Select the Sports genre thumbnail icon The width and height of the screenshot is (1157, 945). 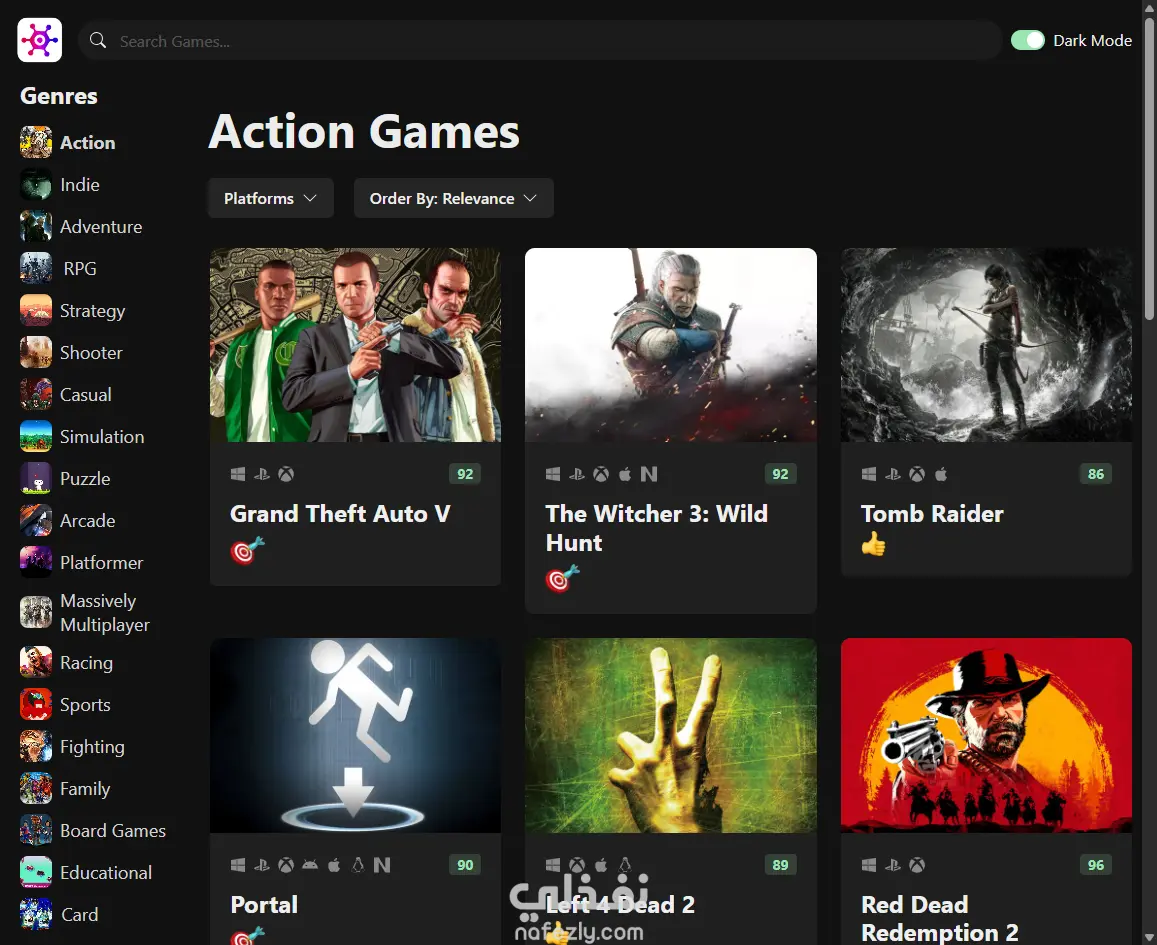click(x=35, y=705)
